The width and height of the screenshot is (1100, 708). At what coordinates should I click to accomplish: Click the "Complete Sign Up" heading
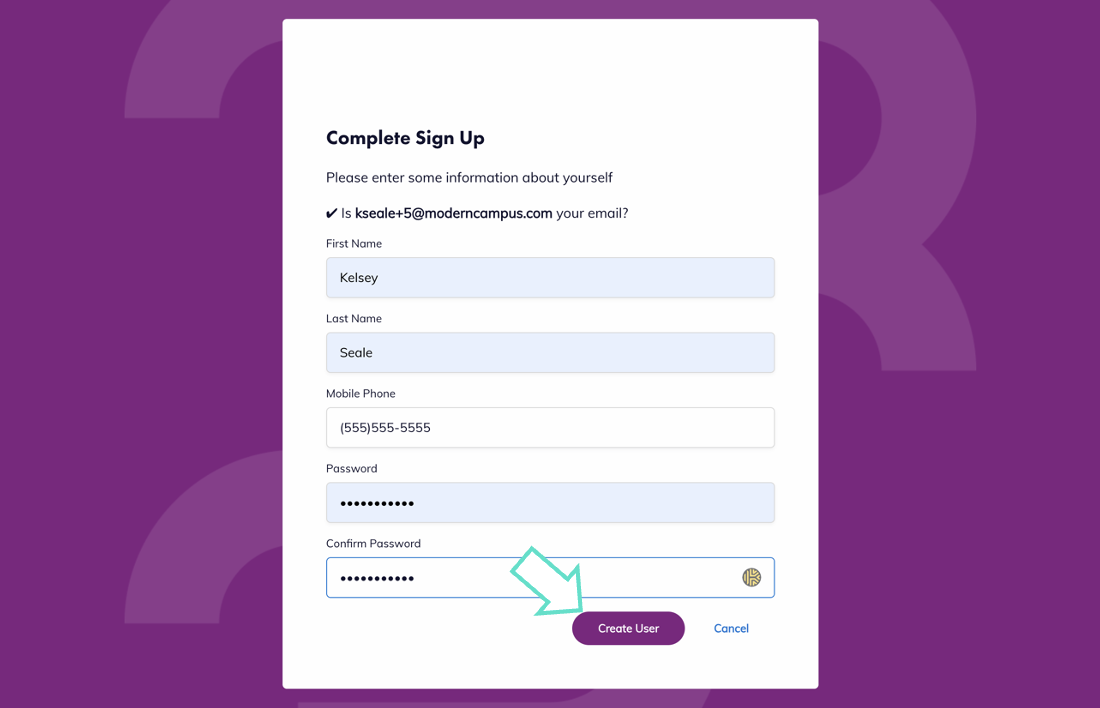[405, 138]
